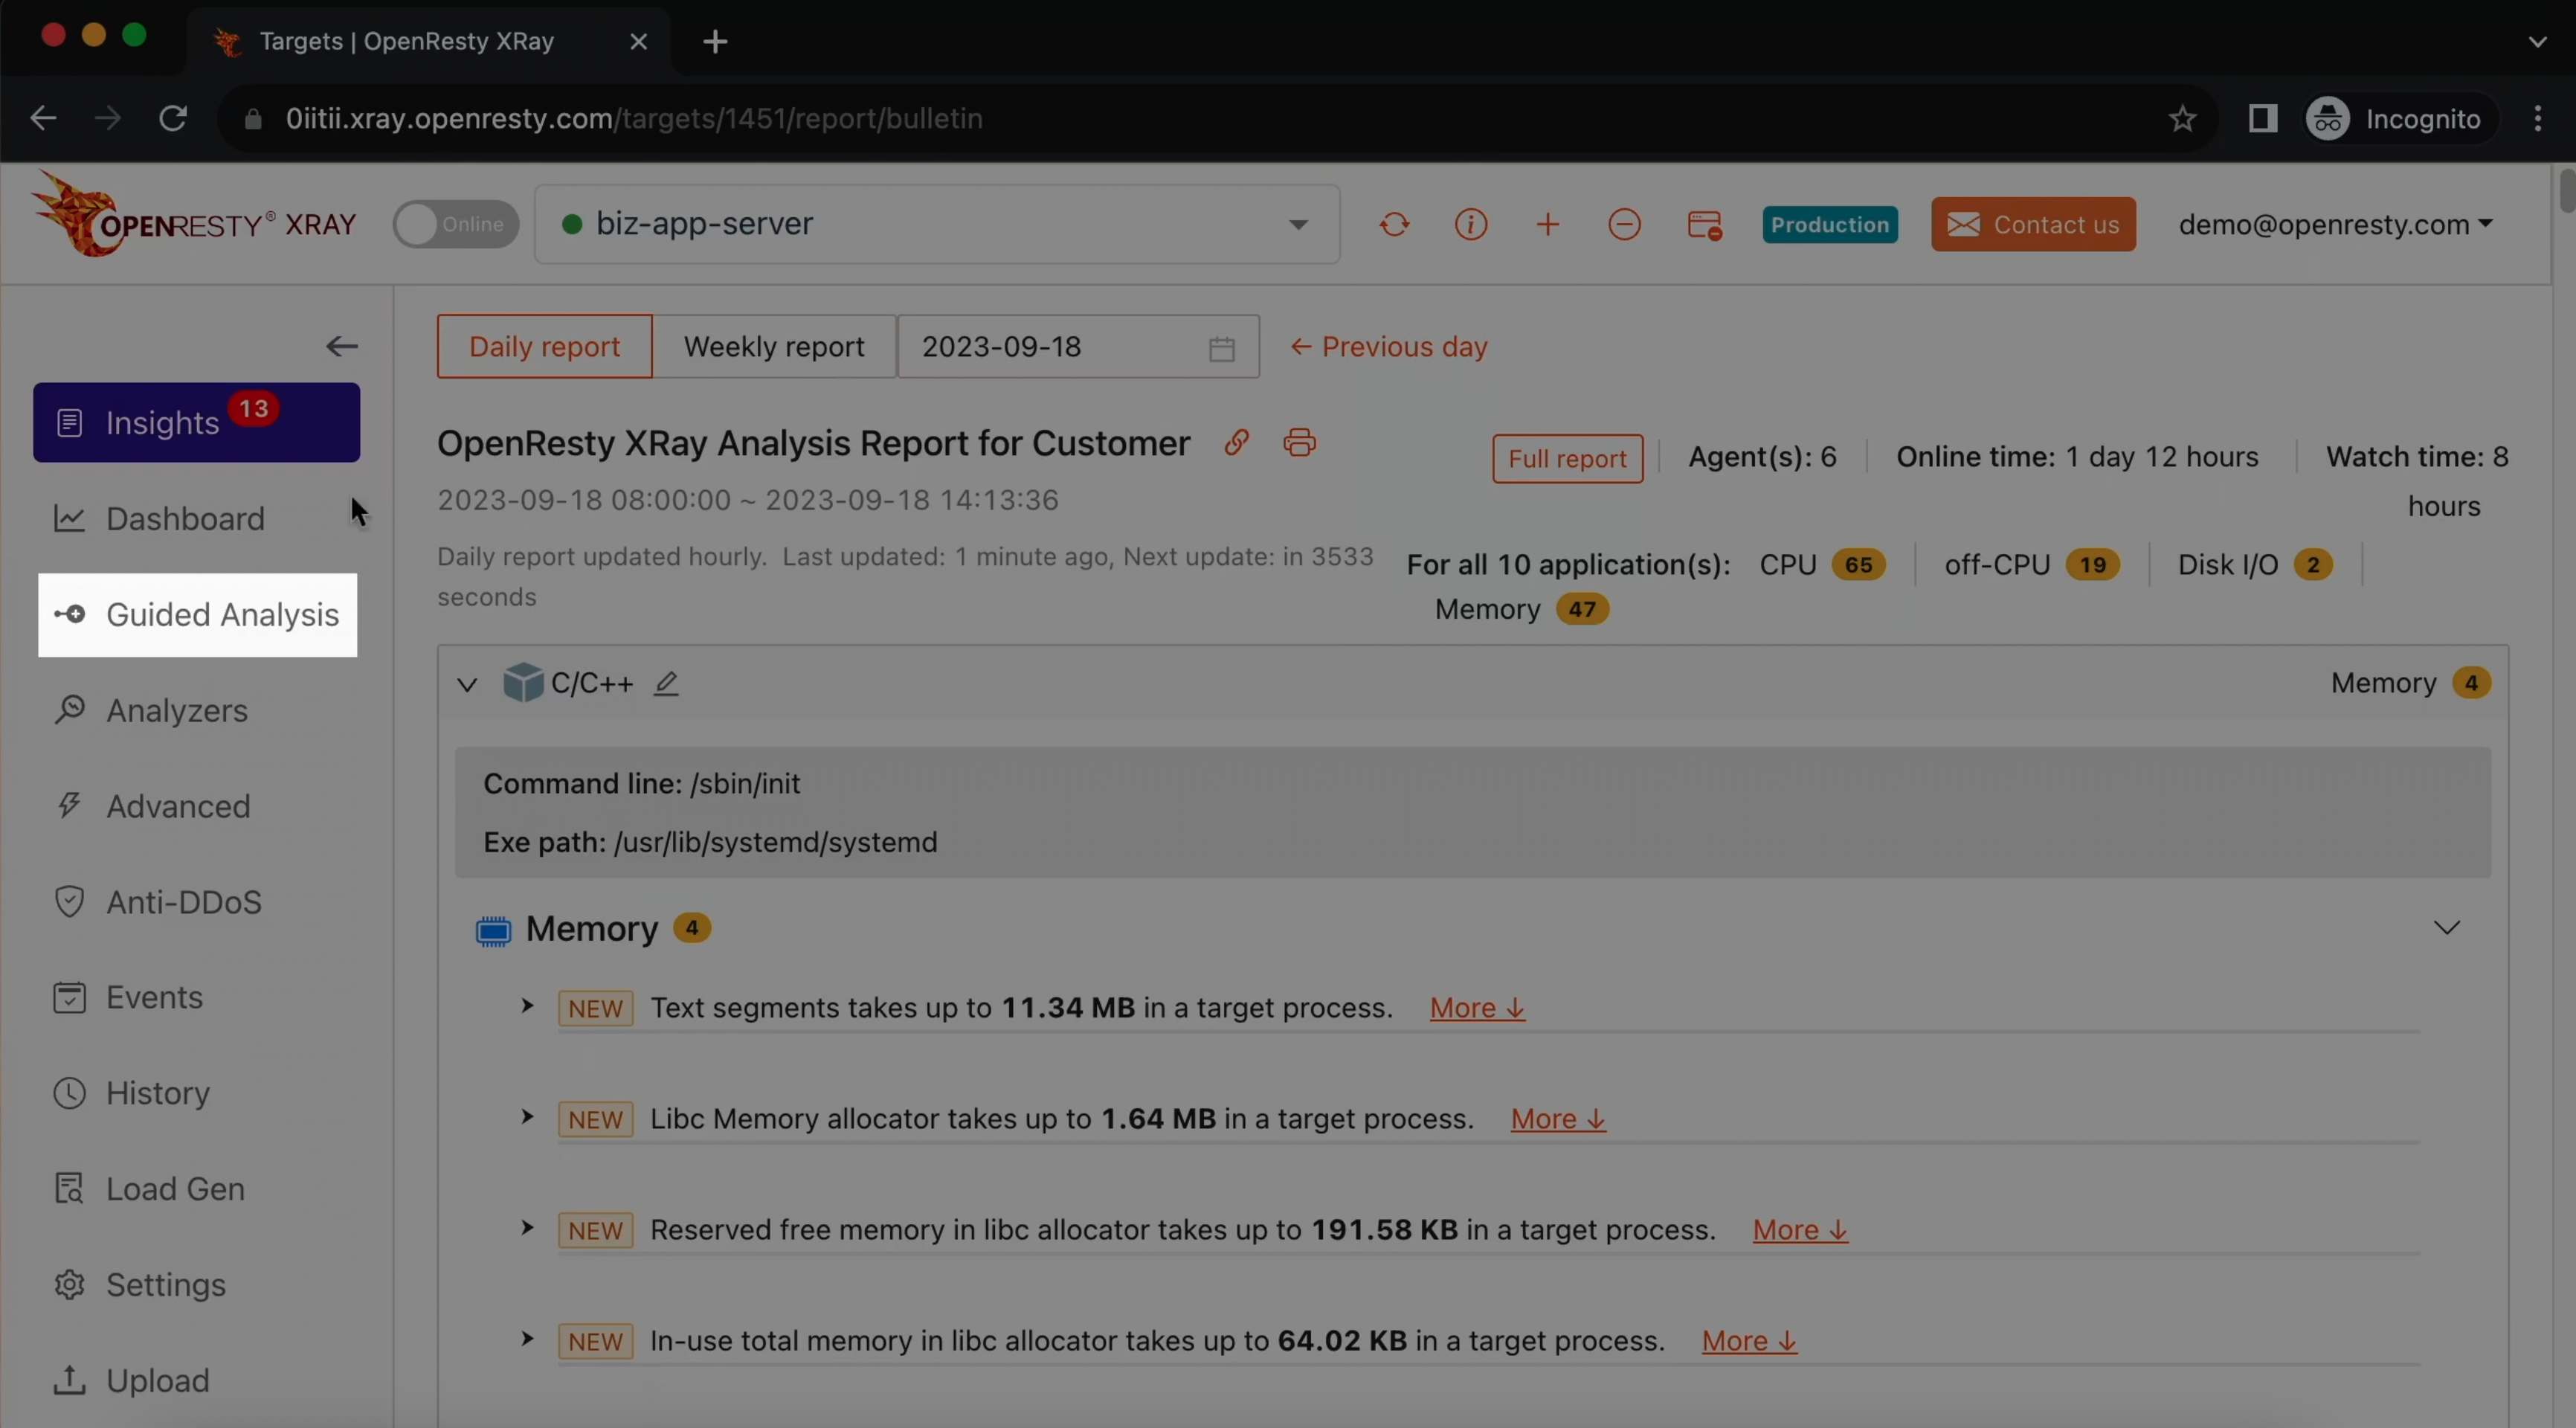Click the Contact us button
This screenshot has height=1428, width=2576.
2033,224
